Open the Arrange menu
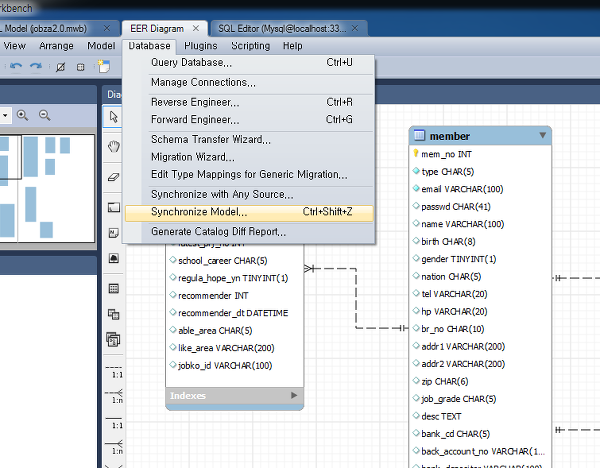The height and width of the screenshot is (468, 600). point(56,46)
